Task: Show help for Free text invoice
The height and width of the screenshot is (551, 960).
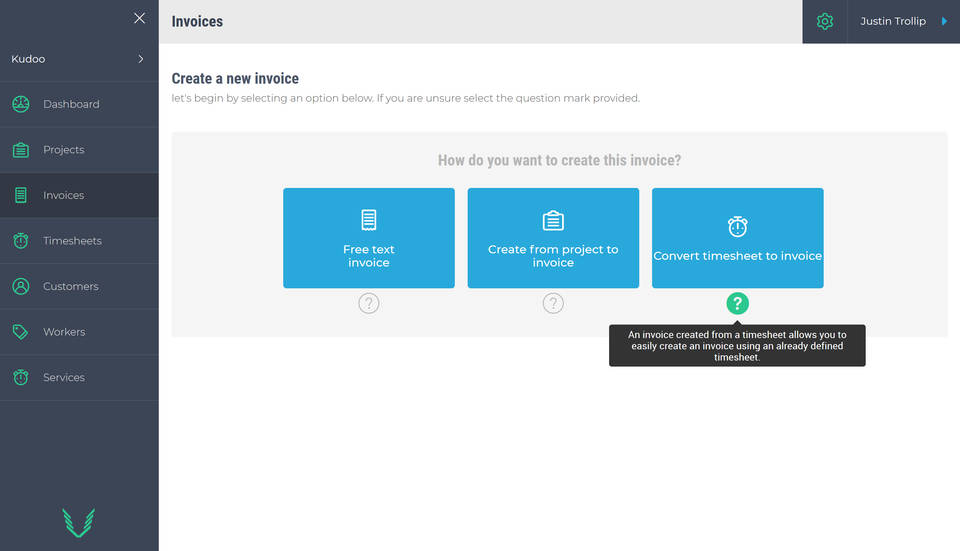Action: [369, 303]
